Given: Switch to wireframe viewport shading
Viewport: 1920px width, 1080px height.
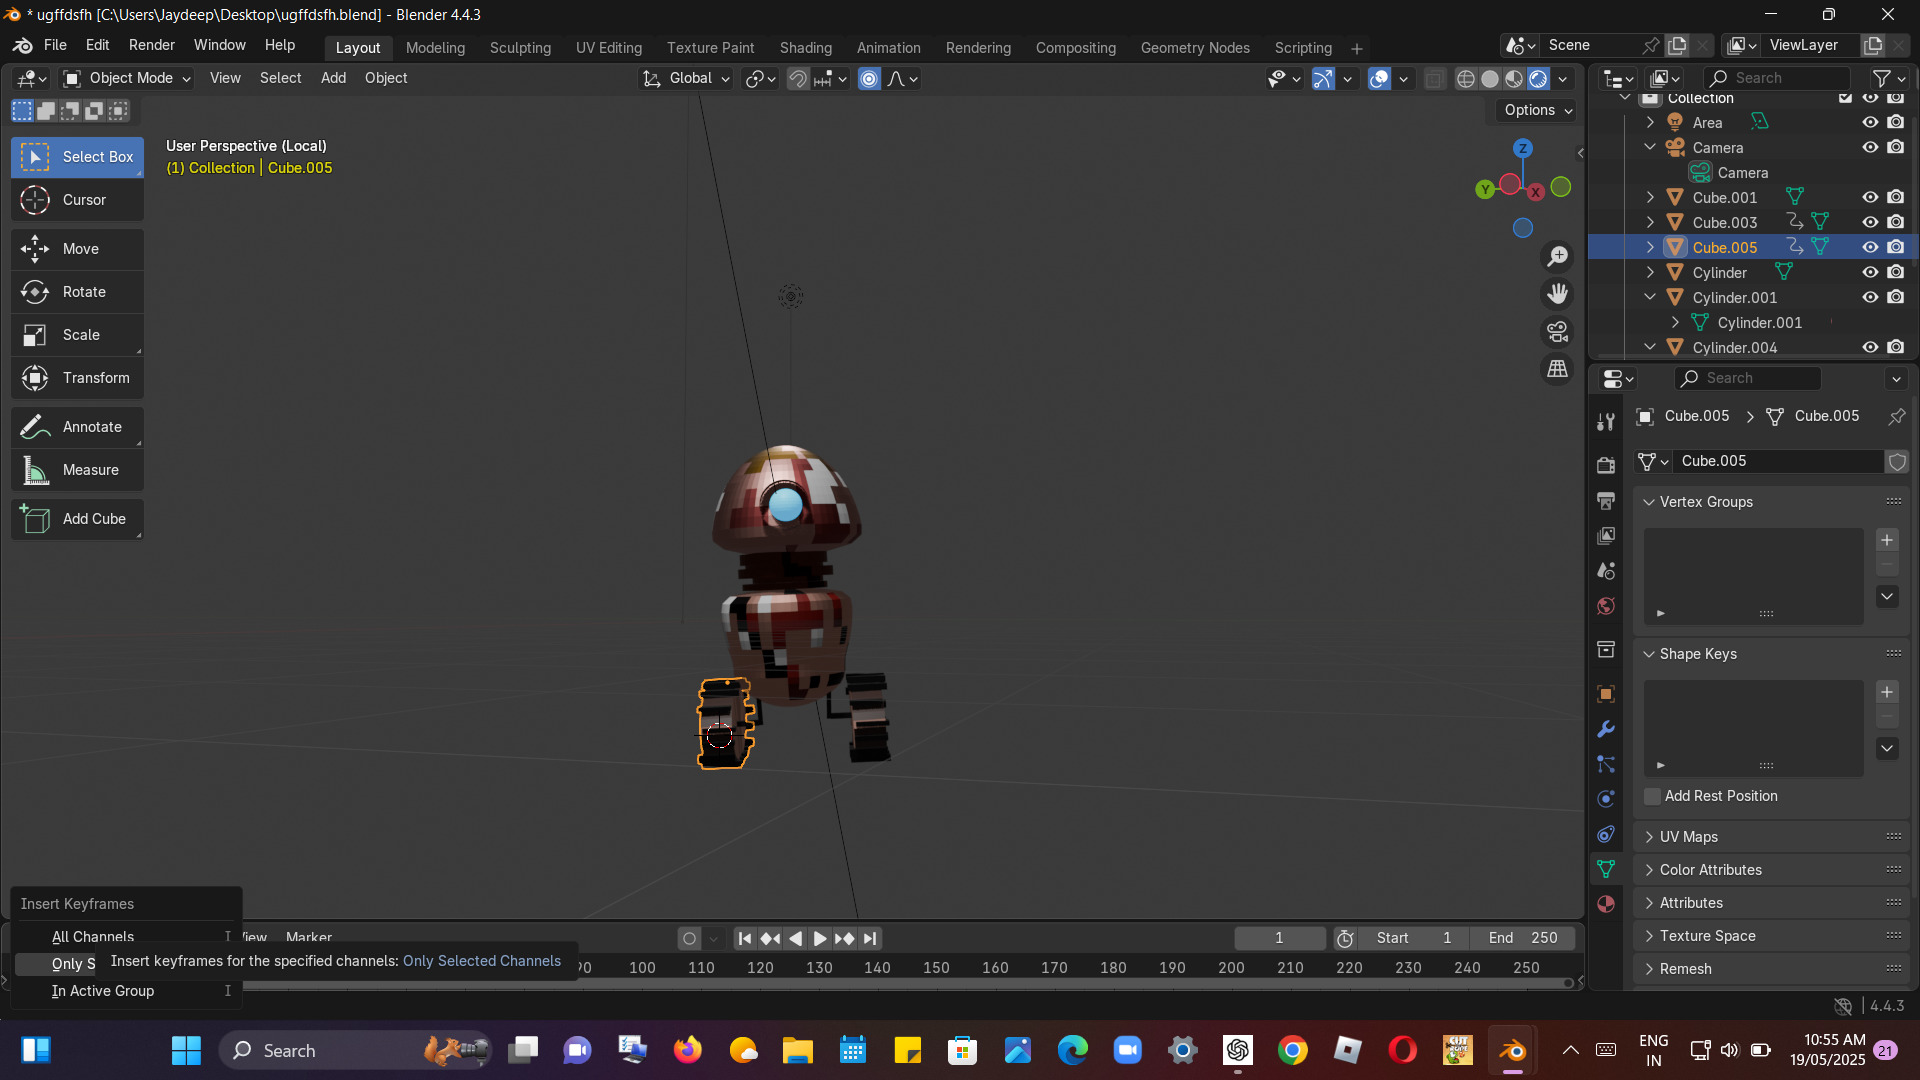Looking at the screenshot, I should click(1465, 79).
